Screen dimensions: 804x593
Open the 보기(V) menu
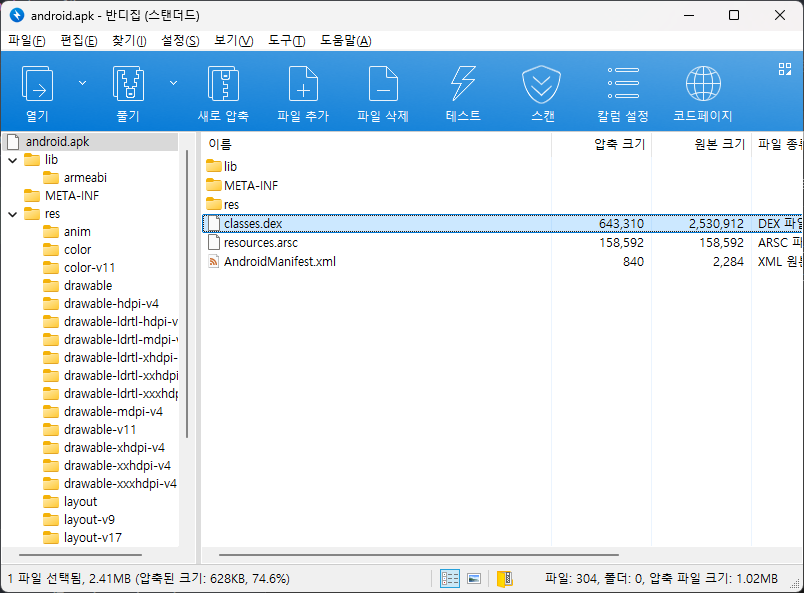[234, 41]
